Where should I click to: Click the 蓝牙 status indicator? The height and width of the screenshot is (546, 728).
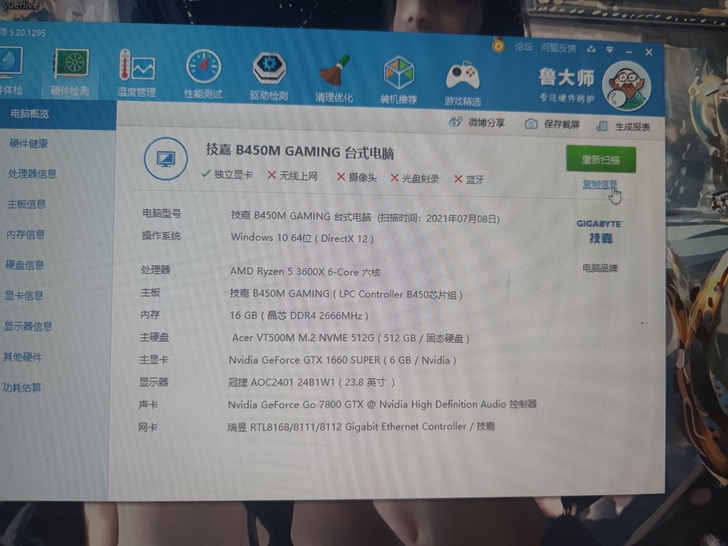[x=469, y=179]
